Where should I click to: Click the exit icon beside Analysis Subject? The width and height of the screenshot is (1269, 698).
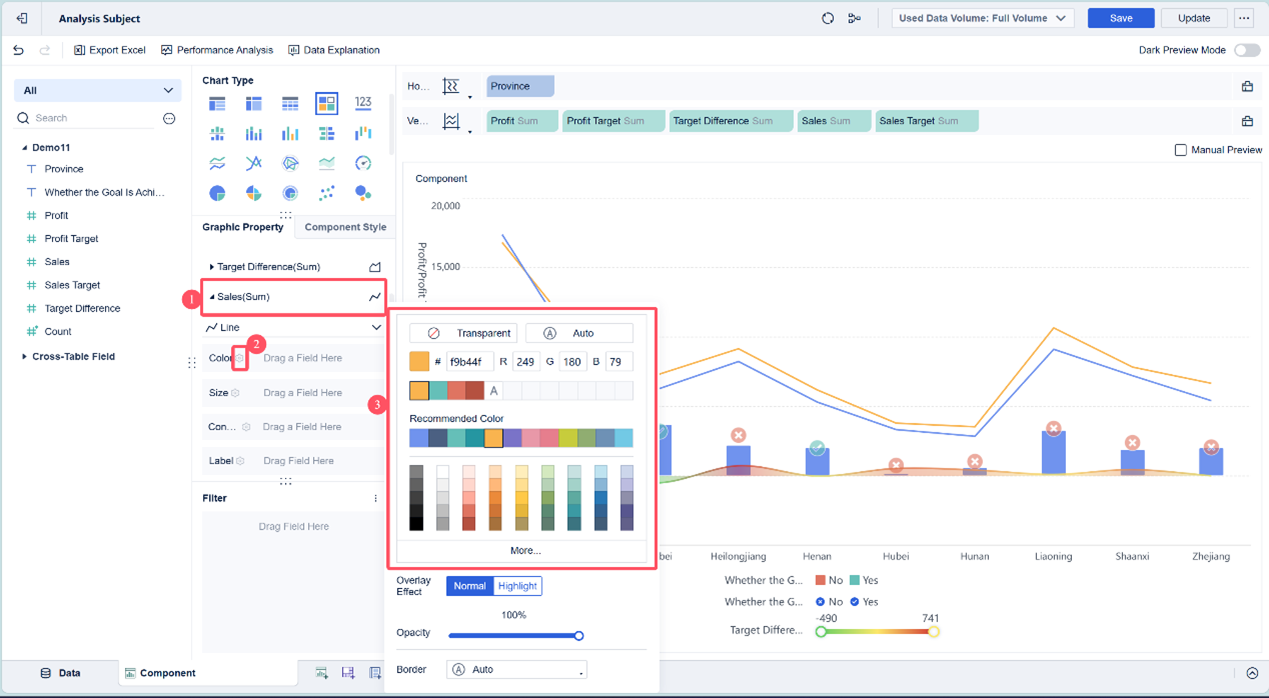(x=22, y=18)
